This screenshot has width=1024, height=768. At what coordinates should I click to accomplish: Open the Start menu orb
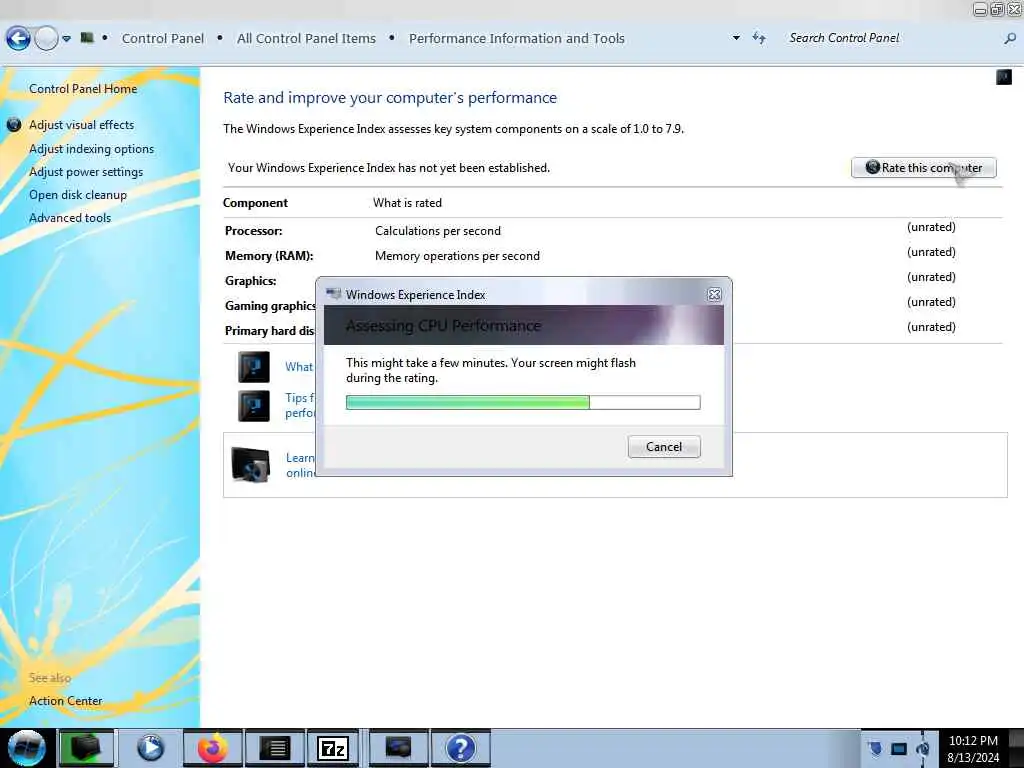pos(27,748)
